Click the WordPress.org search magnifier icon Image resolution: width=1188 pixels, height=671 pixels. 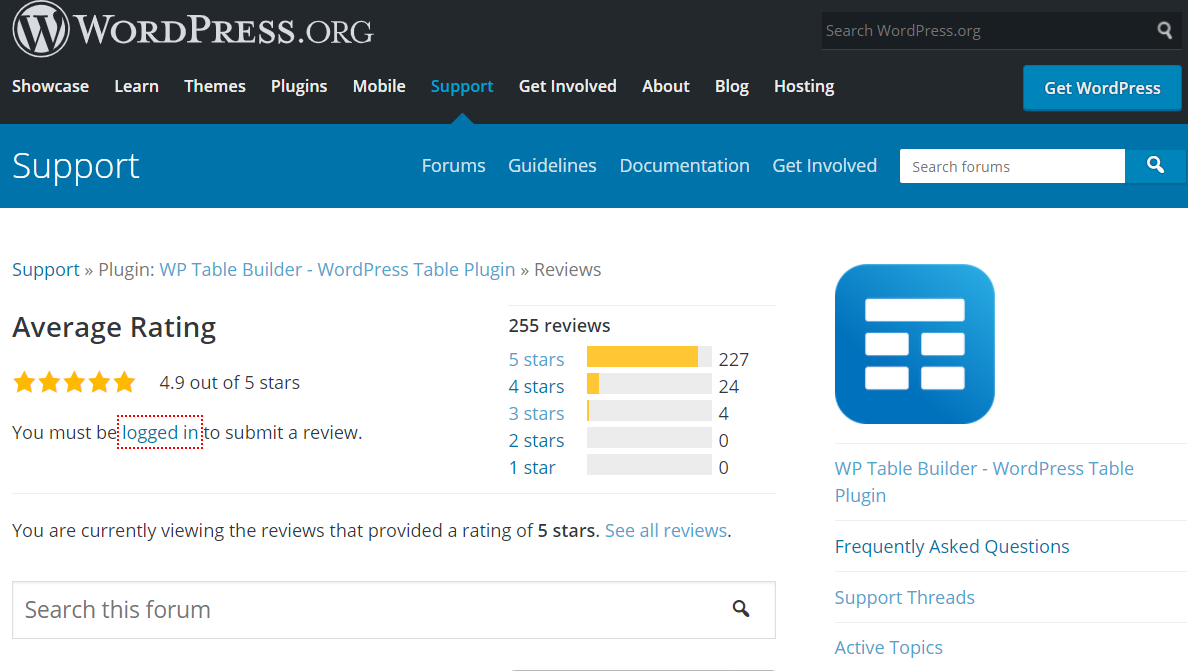point(1165,30)
